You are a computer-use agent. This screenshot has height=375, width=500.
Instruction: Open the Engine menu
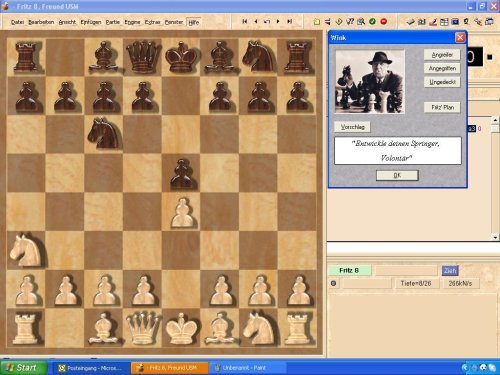132,22
